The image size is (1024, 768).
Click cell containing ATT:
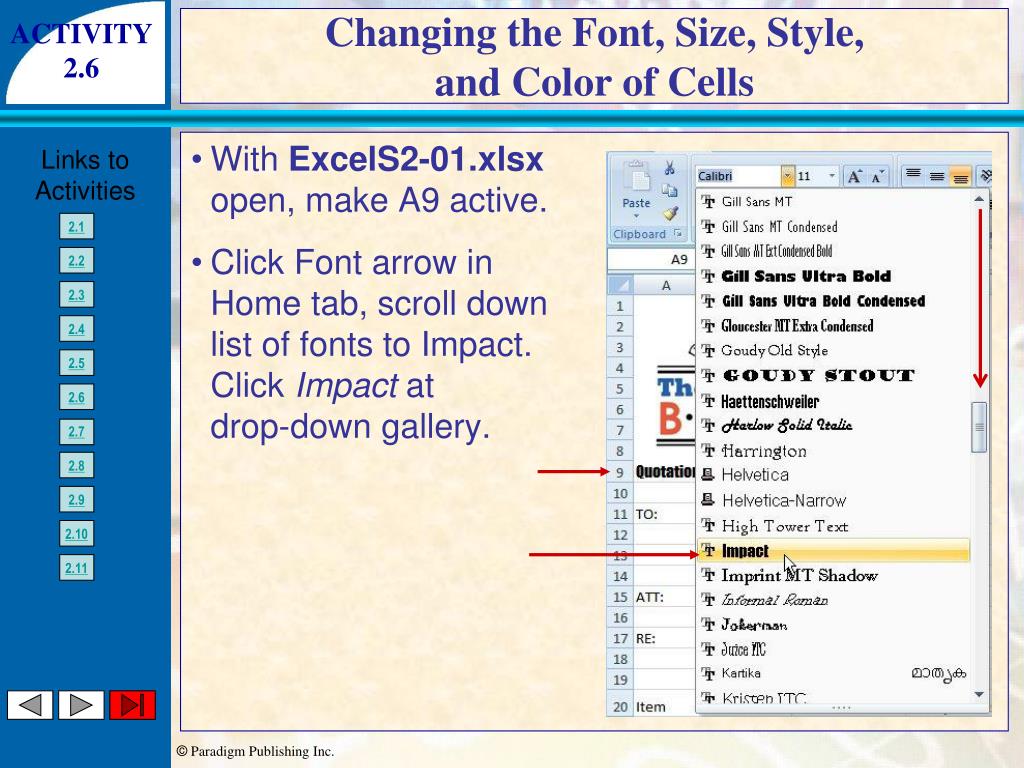(665, 597)
